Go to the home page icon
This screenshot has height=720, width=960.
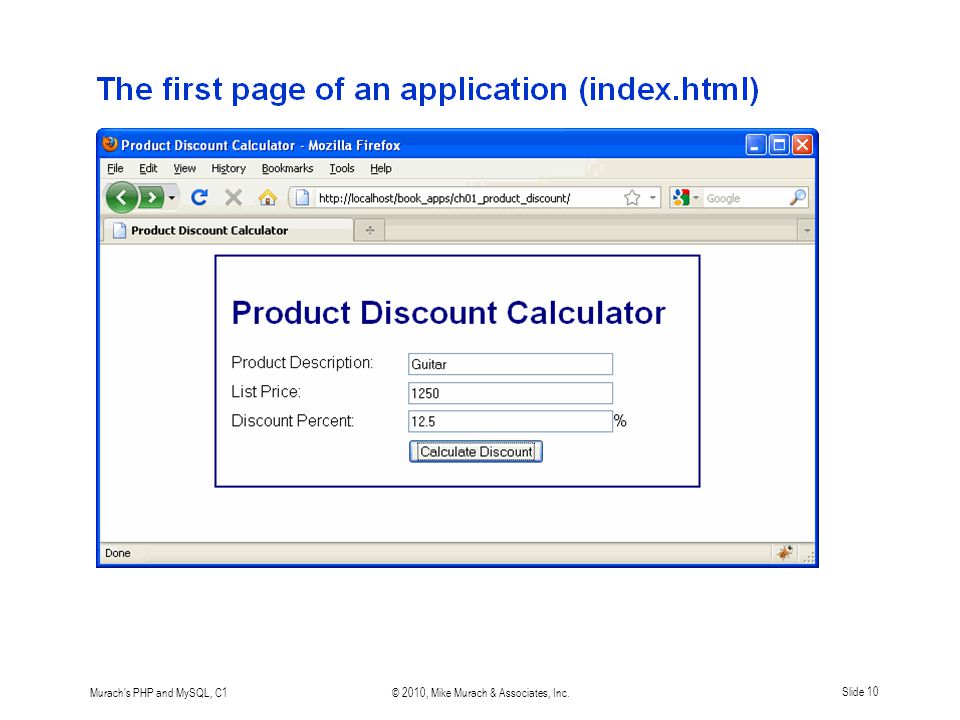[x=267, y=197]
